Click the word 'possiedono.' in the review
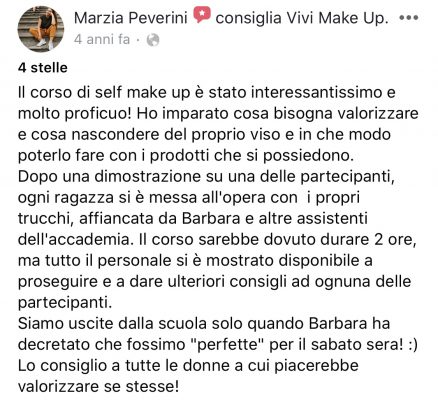438x400 pixels. coord(308,156)
